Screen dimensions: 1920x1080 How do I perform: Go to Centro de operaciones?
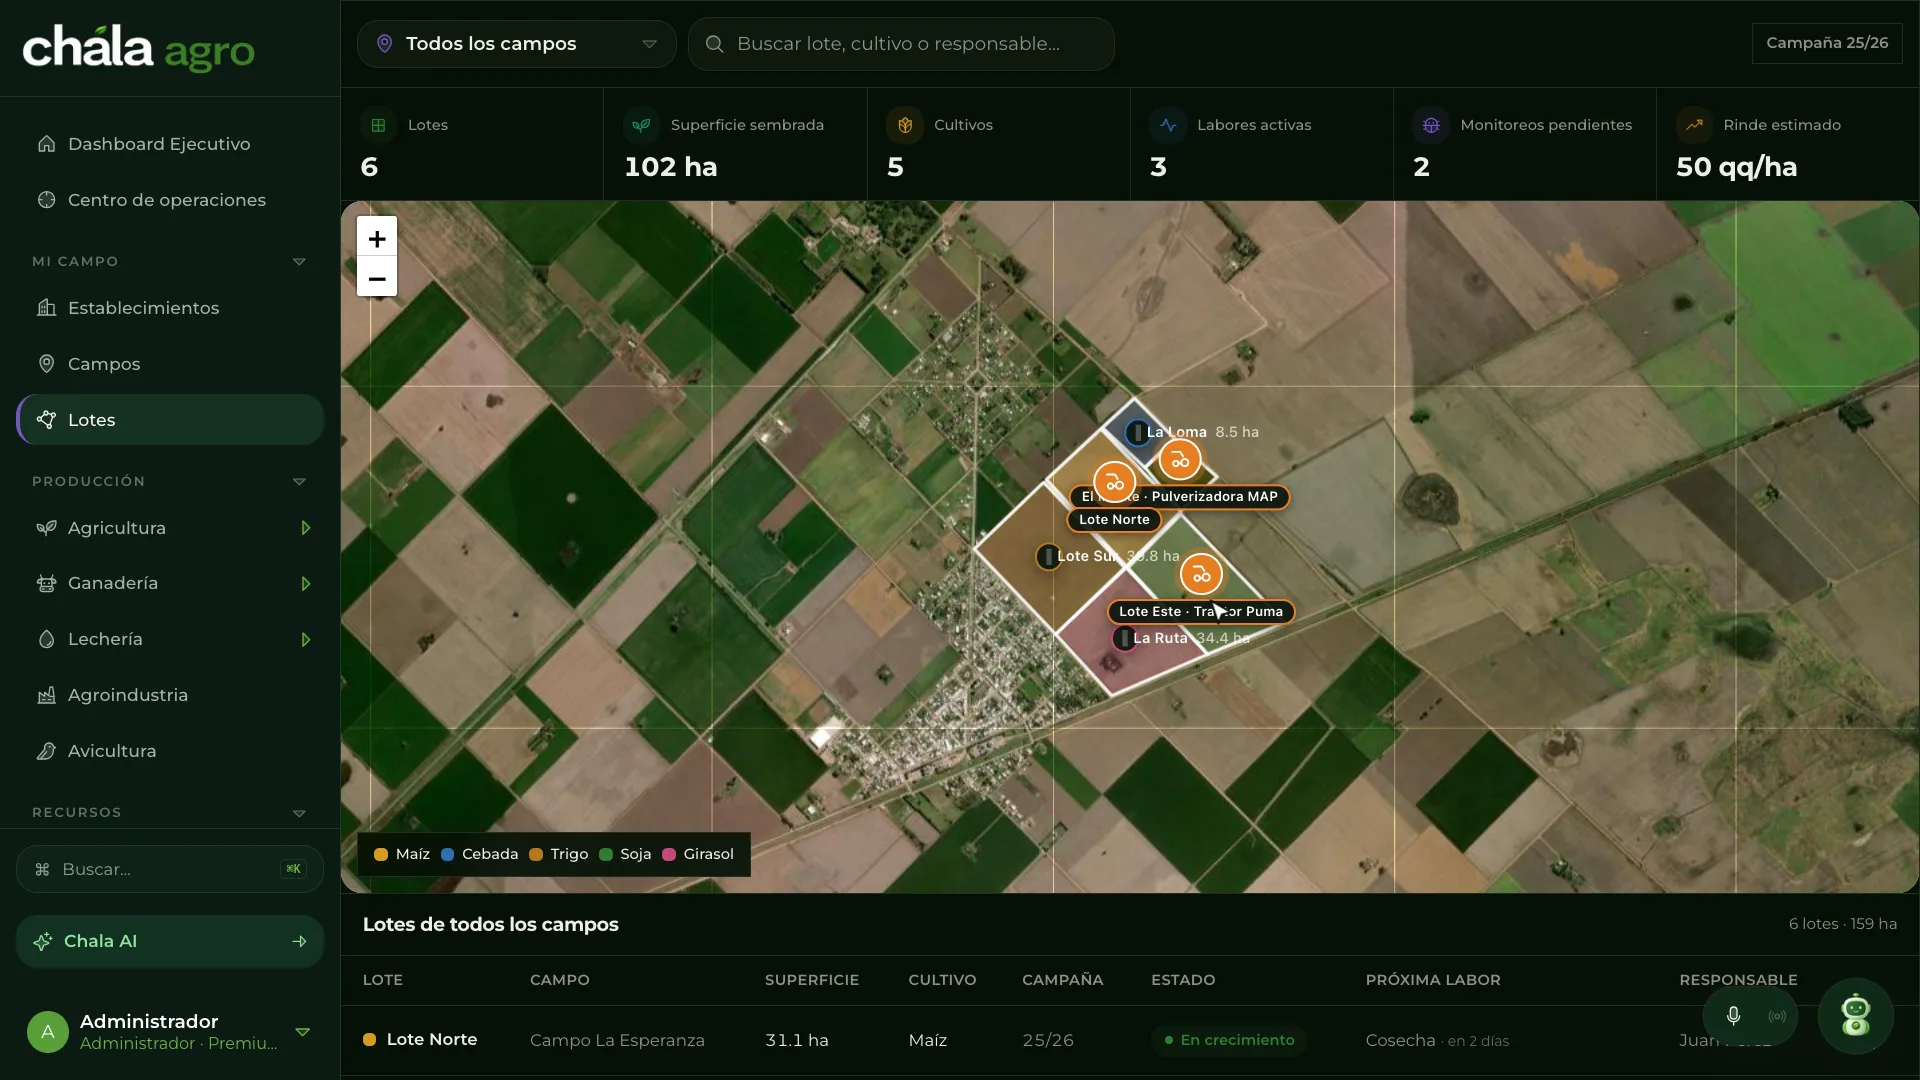pos(170,200)
